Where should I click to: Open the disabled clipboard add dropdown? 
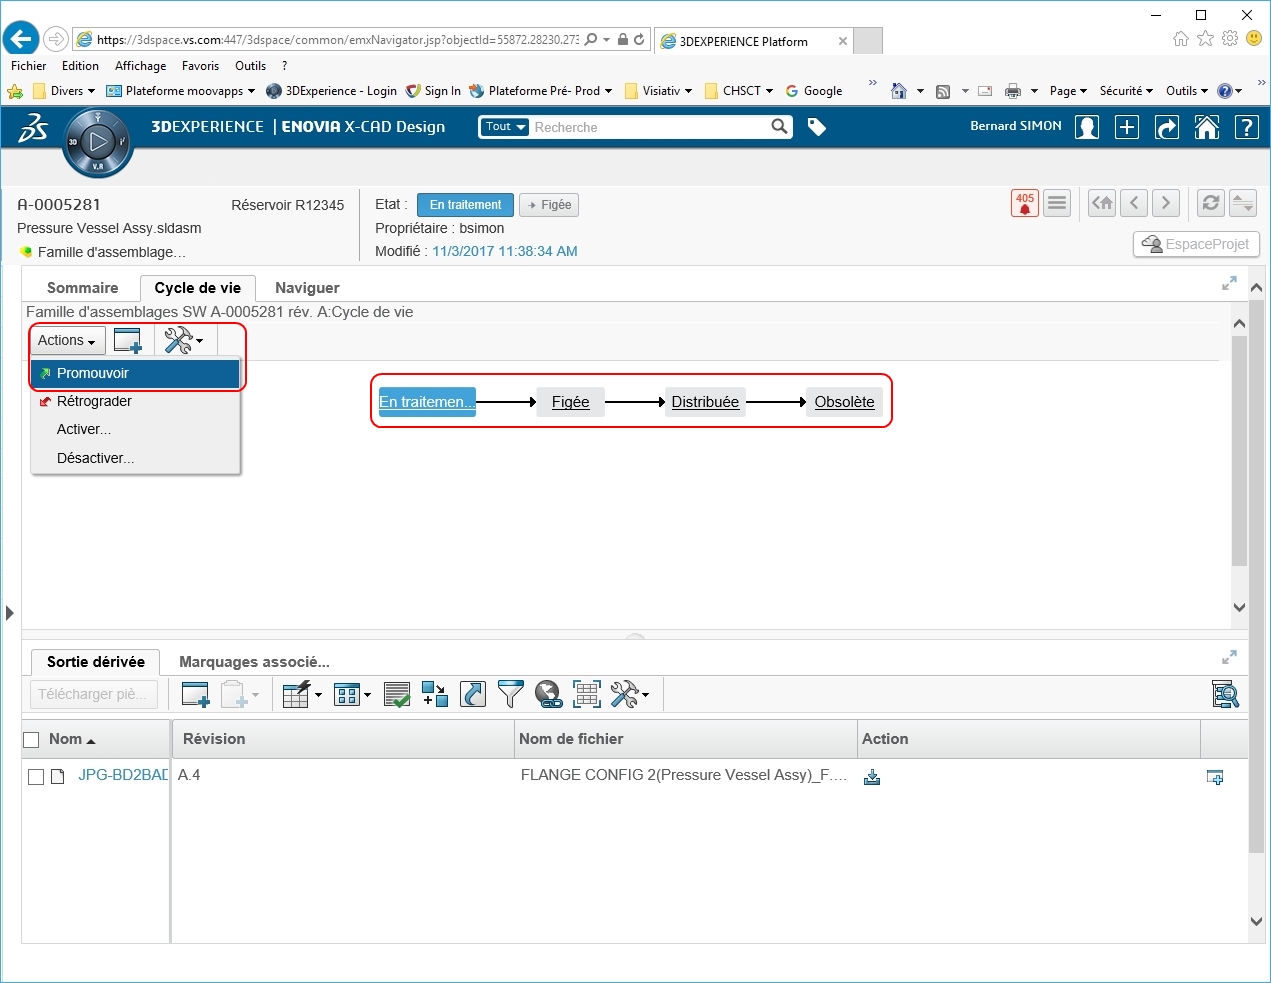(x=240, y=694)
